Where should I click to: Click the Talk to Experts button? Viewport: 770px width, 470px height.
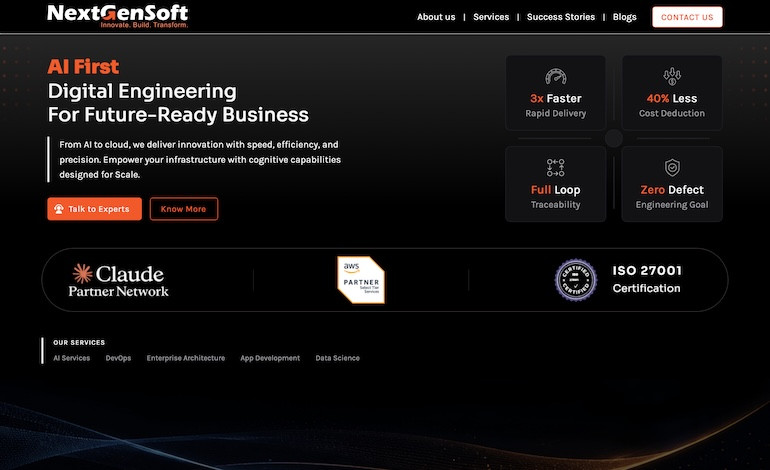pyautogui.click(x=94, y=209)
